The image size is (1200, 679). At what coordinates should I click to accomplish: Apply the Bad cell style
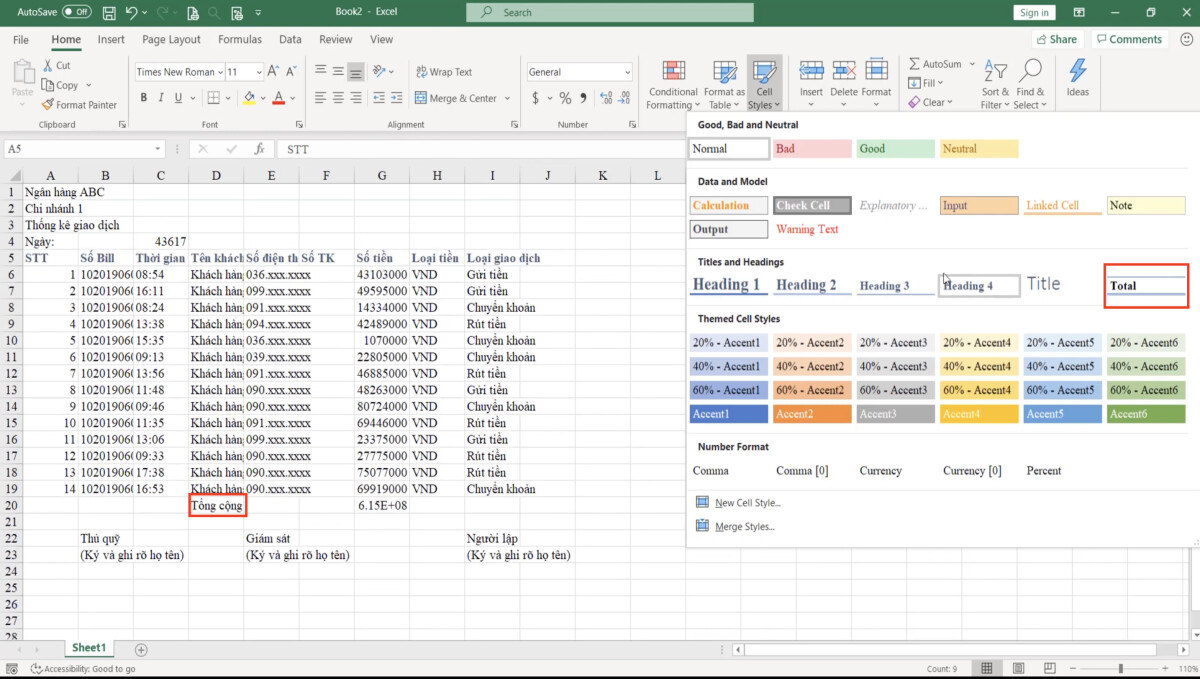pyautogui.click(x=812, y=149)
